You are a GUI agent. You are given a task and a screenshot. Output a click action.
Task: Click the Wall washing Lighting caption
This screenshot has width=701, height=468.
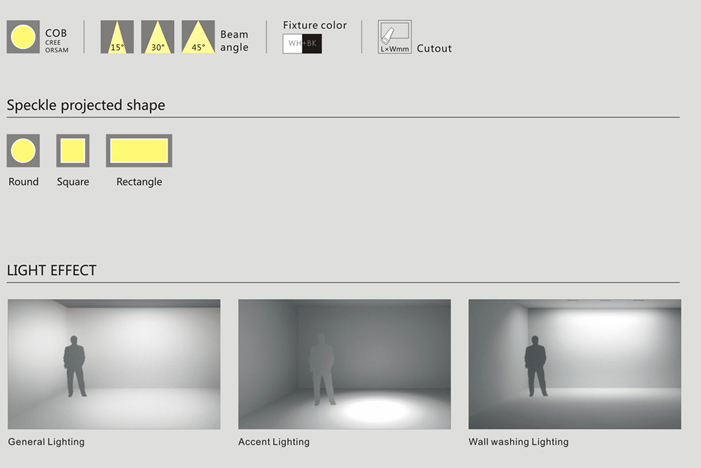[519, 442]
